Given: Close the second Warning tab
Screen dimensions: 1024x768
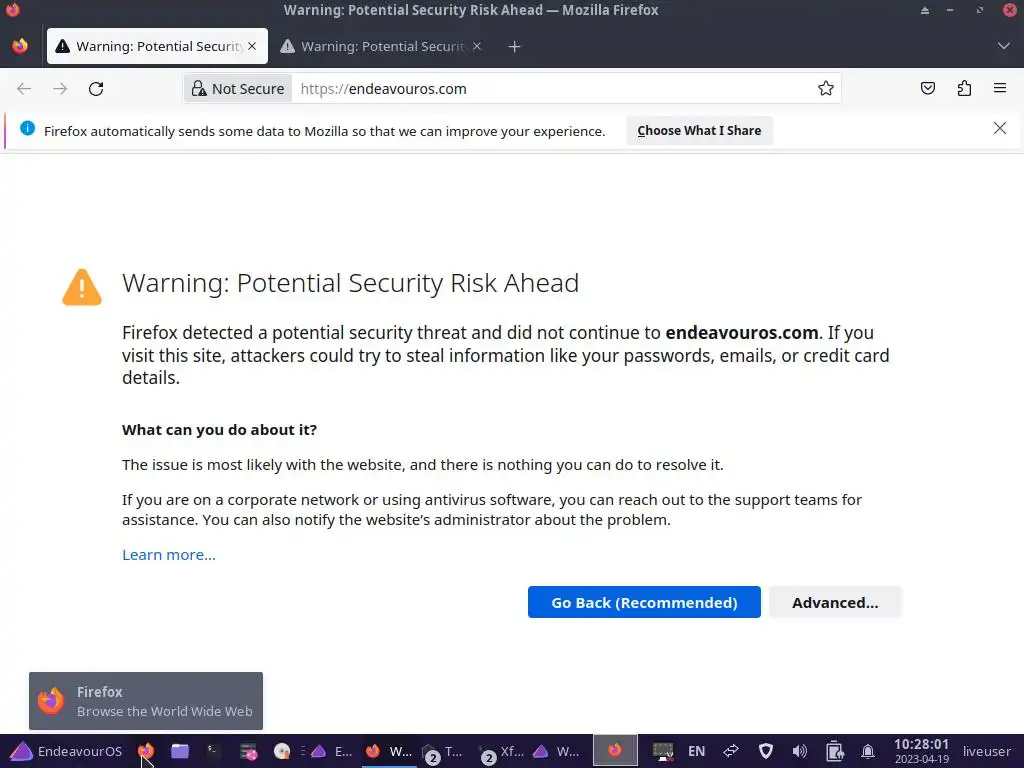Looking at the screenshot, I should [x=477, y=46].
